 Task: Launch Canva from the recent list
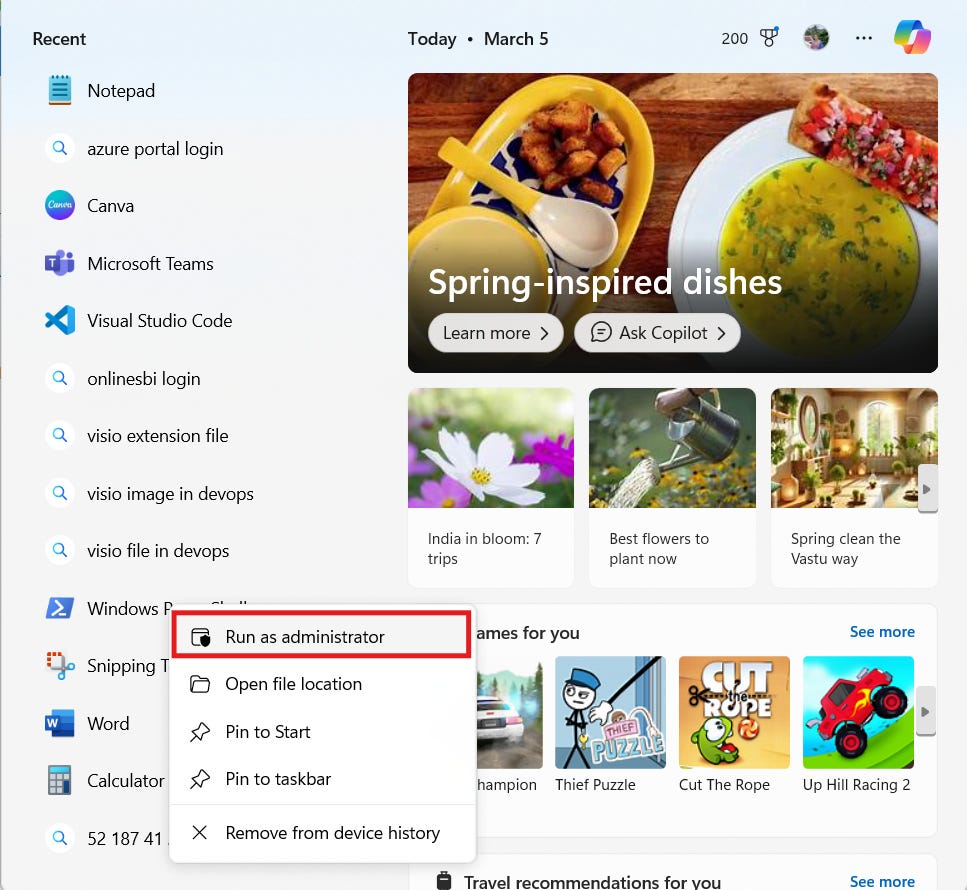(x=110, y=205)
